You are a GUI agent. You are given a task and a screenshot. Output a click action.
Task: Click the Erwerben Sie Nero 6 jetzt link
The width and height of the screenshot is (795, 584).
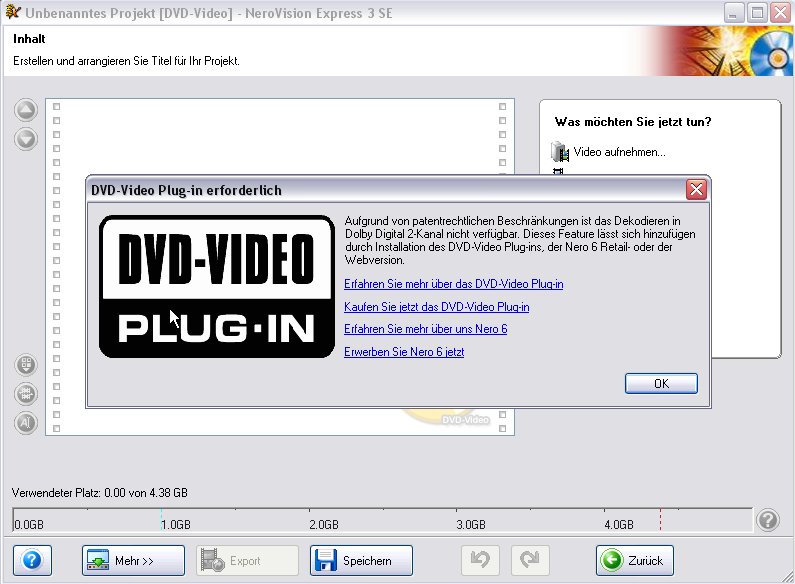point(404,352)
